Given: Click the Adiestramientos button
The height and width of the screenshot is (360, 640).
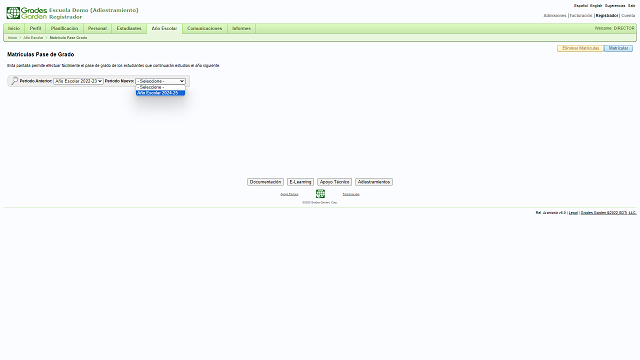Looking at the screenshot, I should (x=374, y=182).
